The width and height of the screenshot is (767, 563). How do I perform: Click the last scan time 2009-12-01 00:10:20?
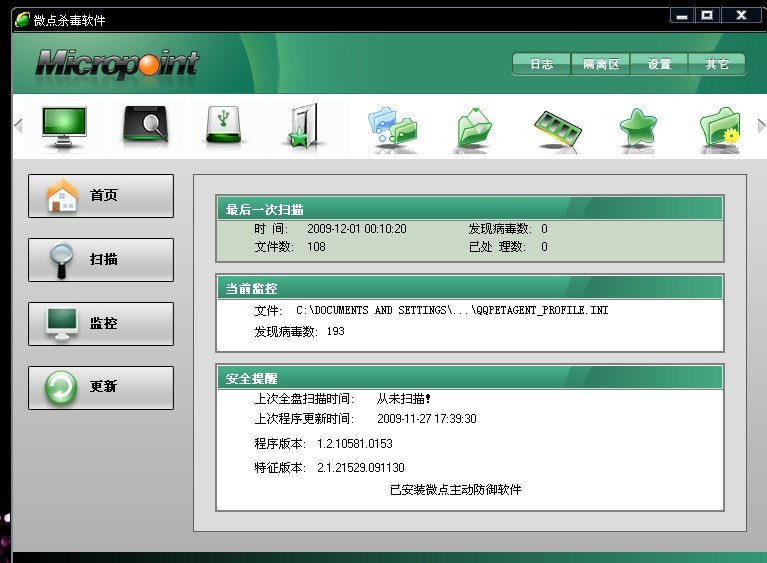coord(357,229)
